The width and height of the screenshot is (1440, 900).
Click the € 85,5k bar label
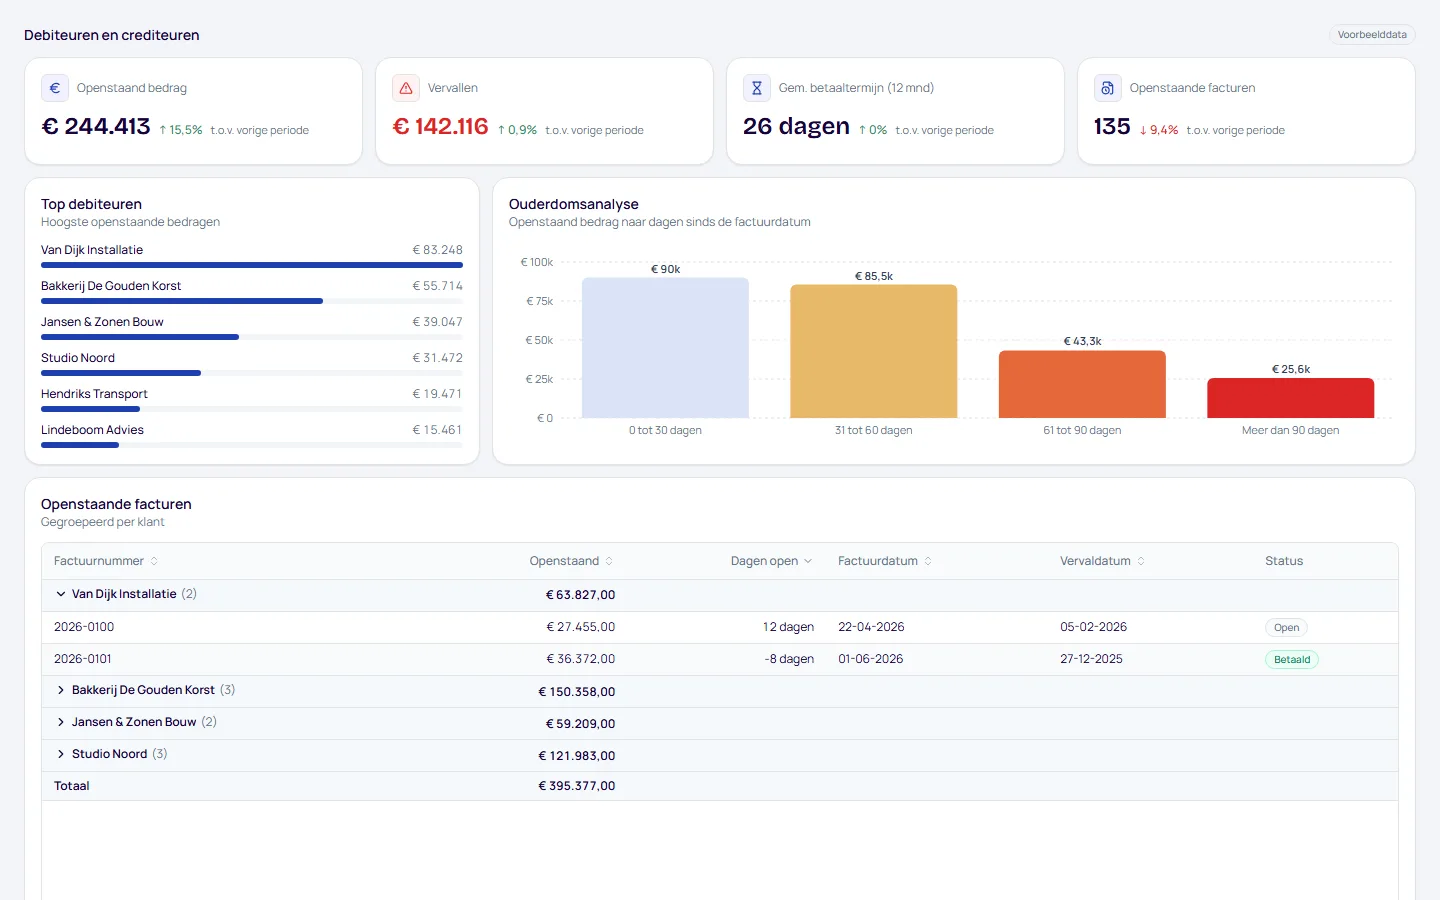click(874, 276)
